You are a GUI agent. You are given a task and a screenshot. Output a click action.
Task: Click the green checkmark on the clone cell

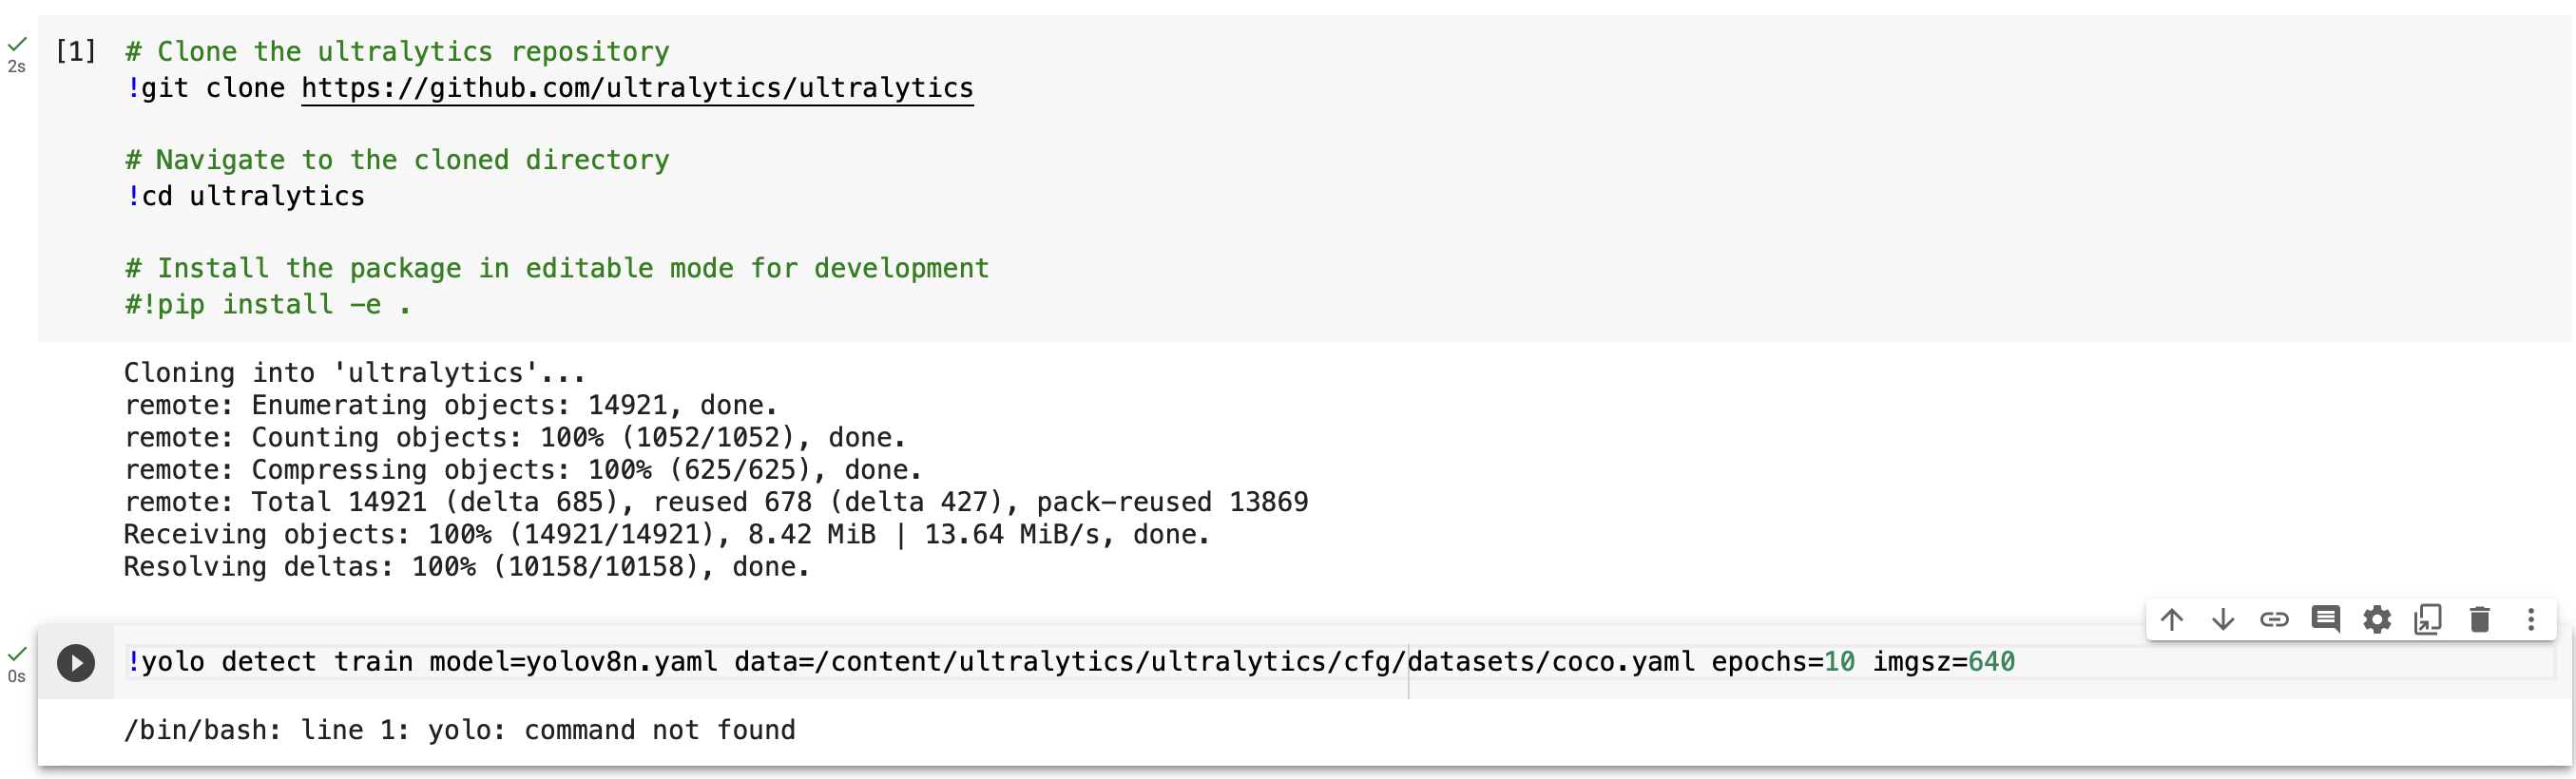pyautogui.click(x=18, y=44)
